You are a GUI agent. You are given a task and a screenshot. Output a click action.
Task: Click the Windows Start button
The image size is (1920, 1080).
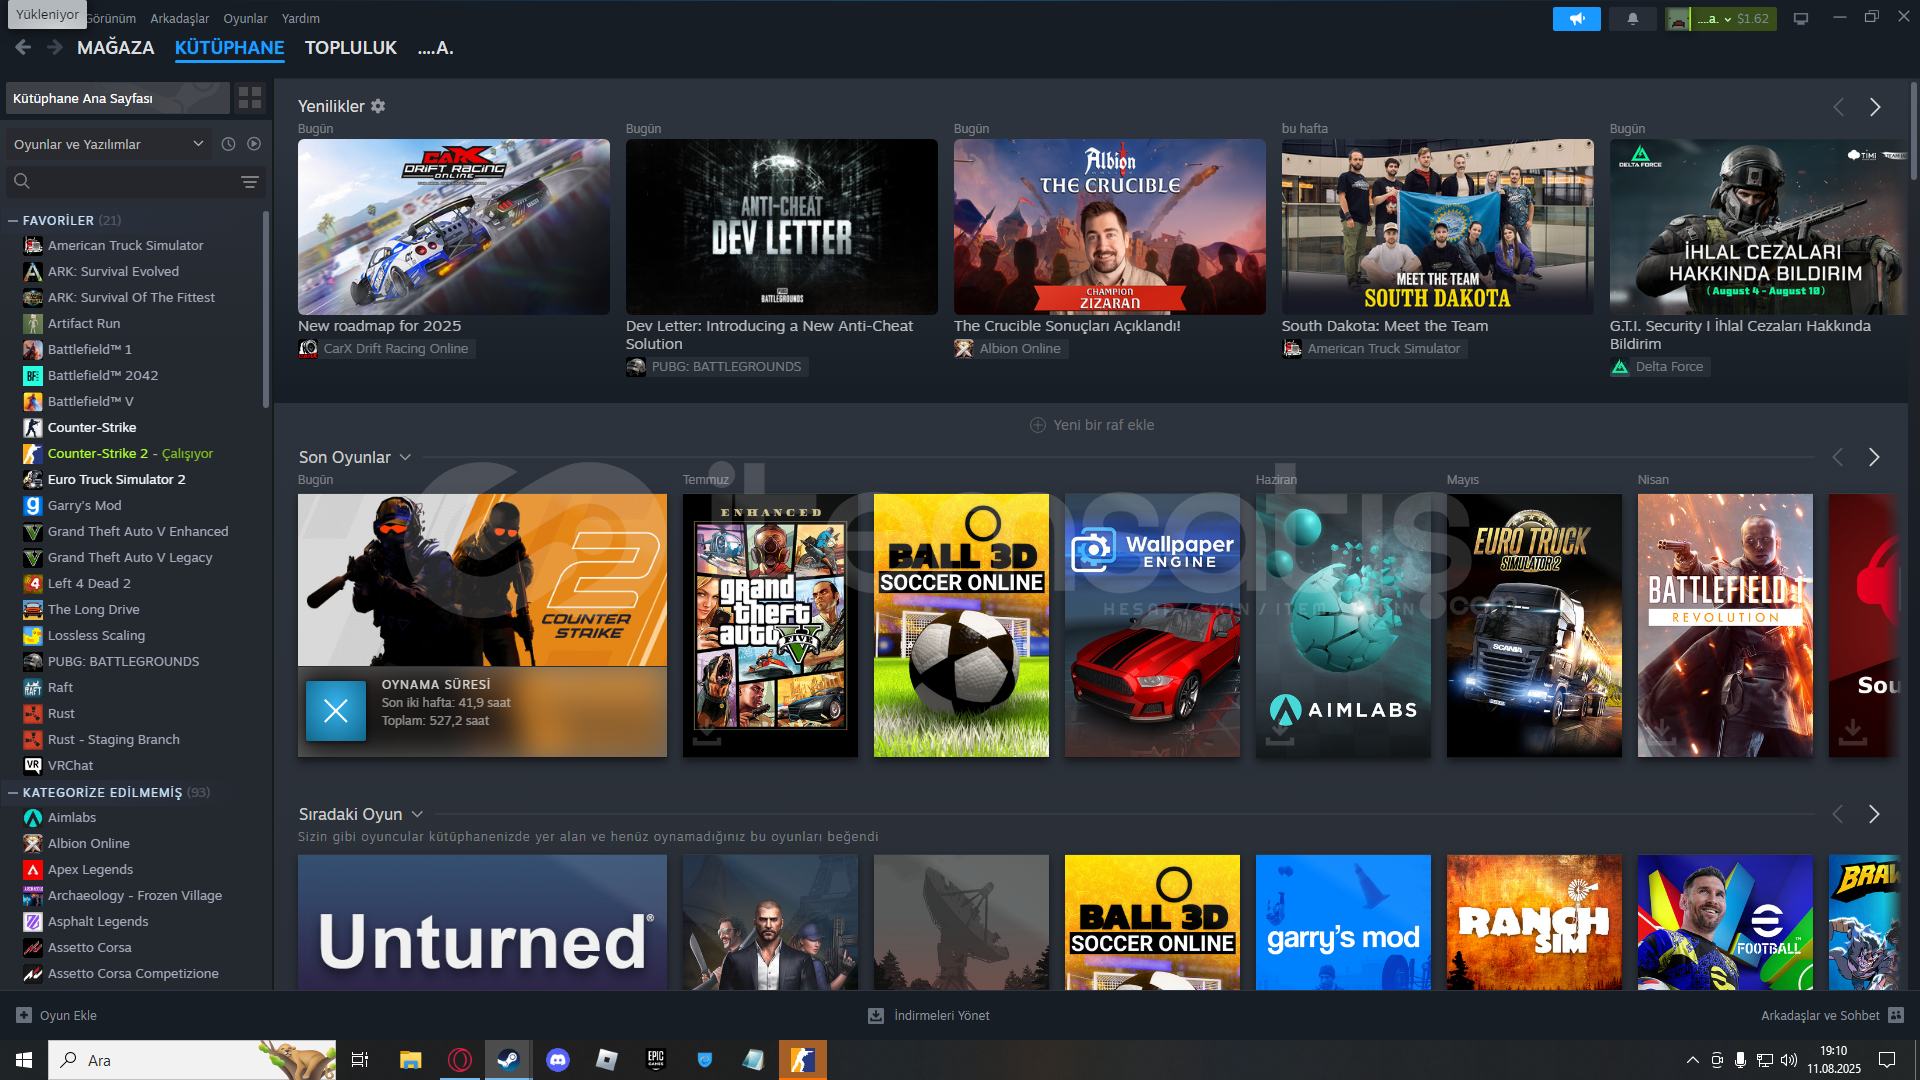pos(24,1060)
